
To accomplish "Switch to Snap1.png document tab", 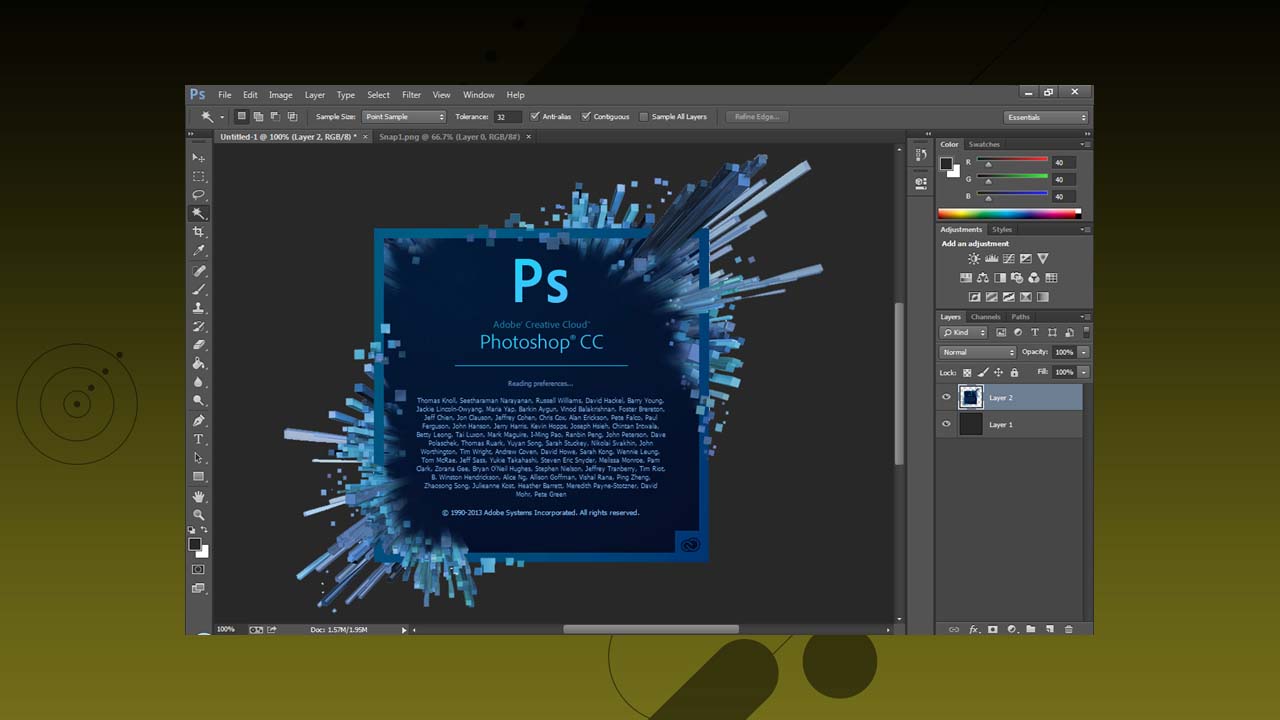I will [x=449, y=137].
